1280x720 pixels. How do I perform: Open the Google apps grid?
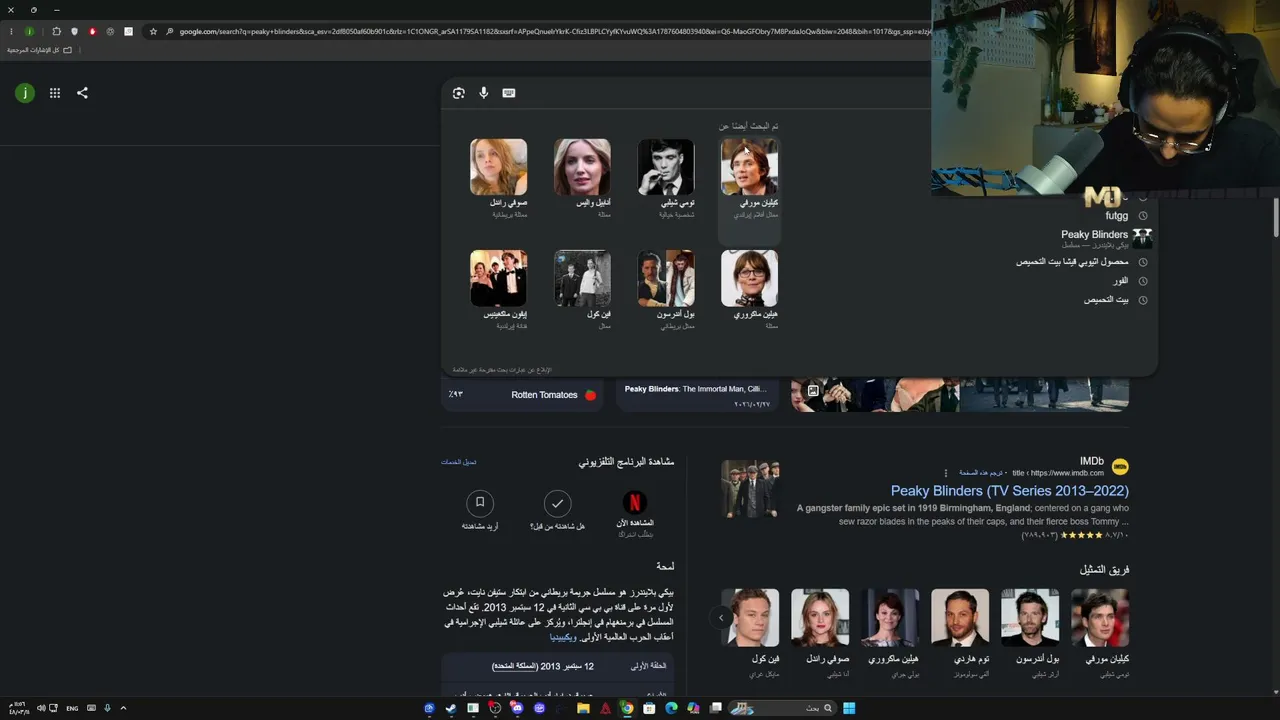55,93
